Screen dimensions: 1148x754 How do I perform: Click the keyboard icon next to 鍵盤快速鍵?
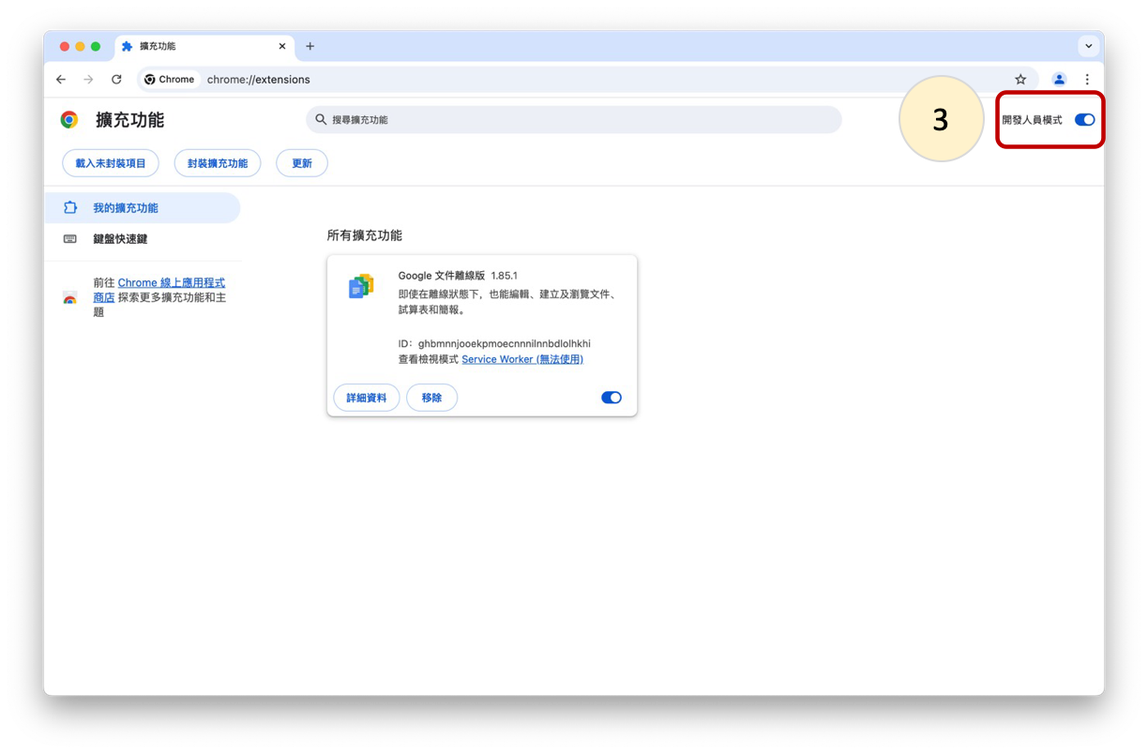pyautogui.click(x=70, y=239)
